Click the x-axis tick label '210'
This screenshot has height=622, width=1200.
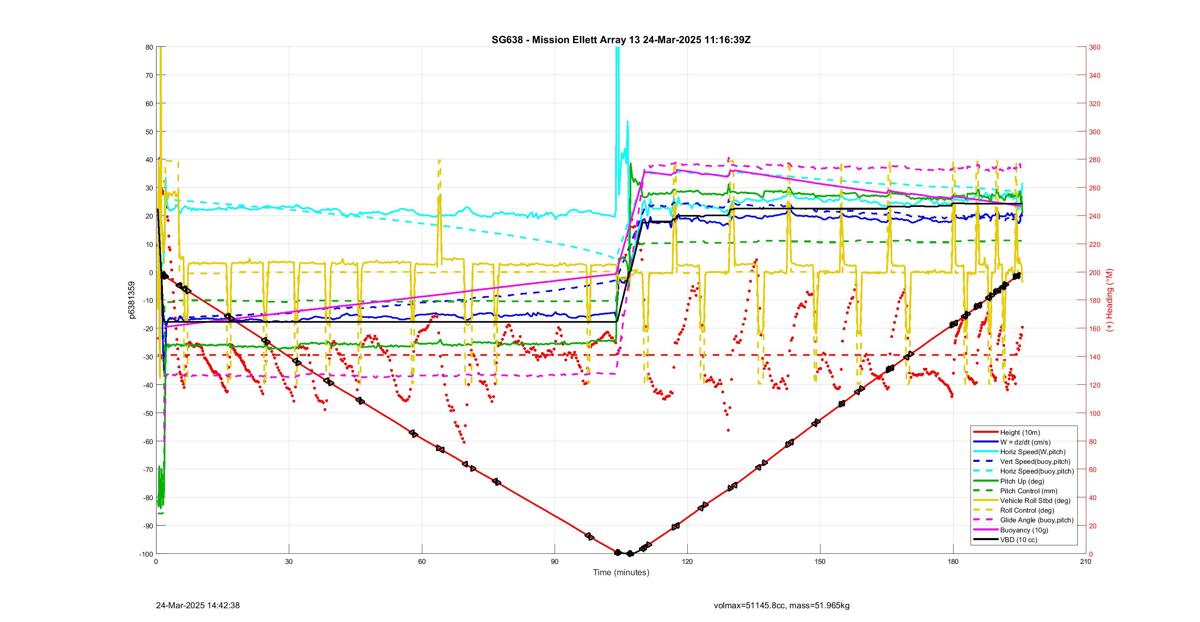point(1085,562)
